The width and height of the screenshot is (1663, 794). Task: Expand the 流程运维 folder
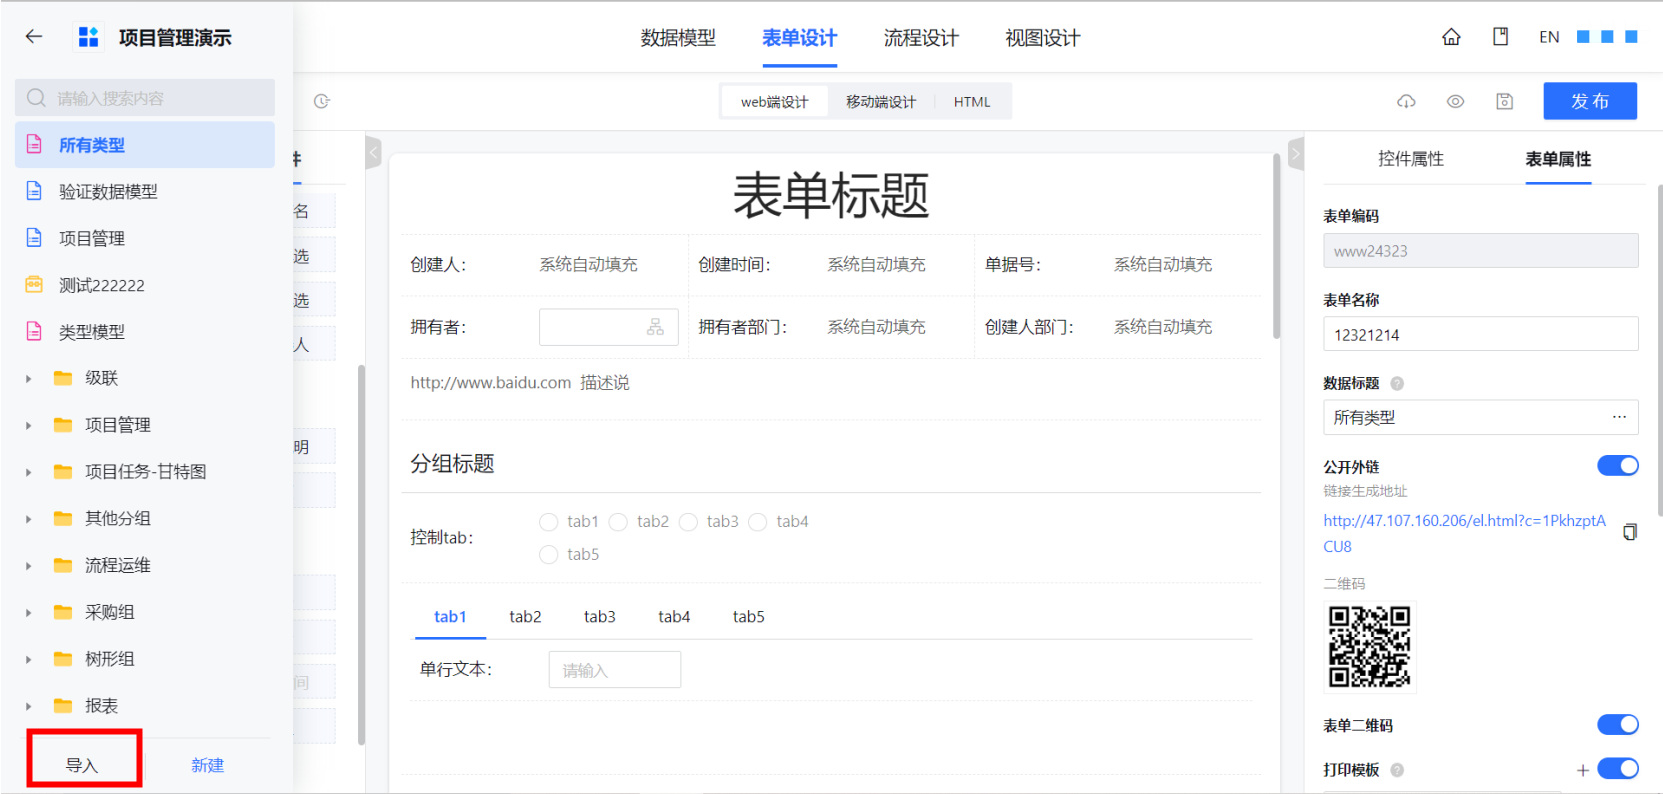click(x=28, y=566)
